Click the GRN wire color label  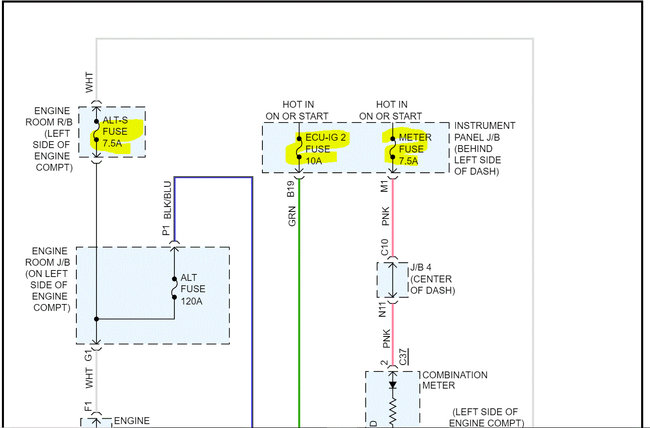point(292,216)
